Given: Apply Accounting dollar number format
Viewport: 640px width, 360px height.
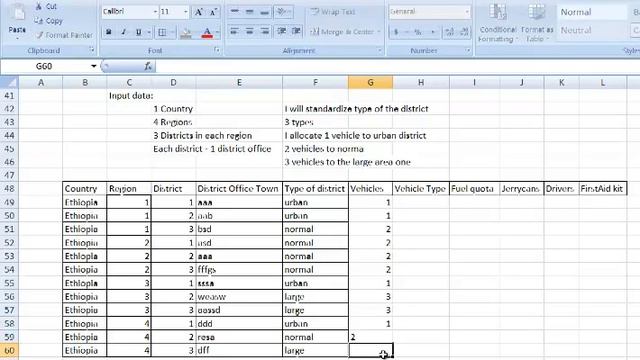Looking at the screenshot, I should [396, 31].
